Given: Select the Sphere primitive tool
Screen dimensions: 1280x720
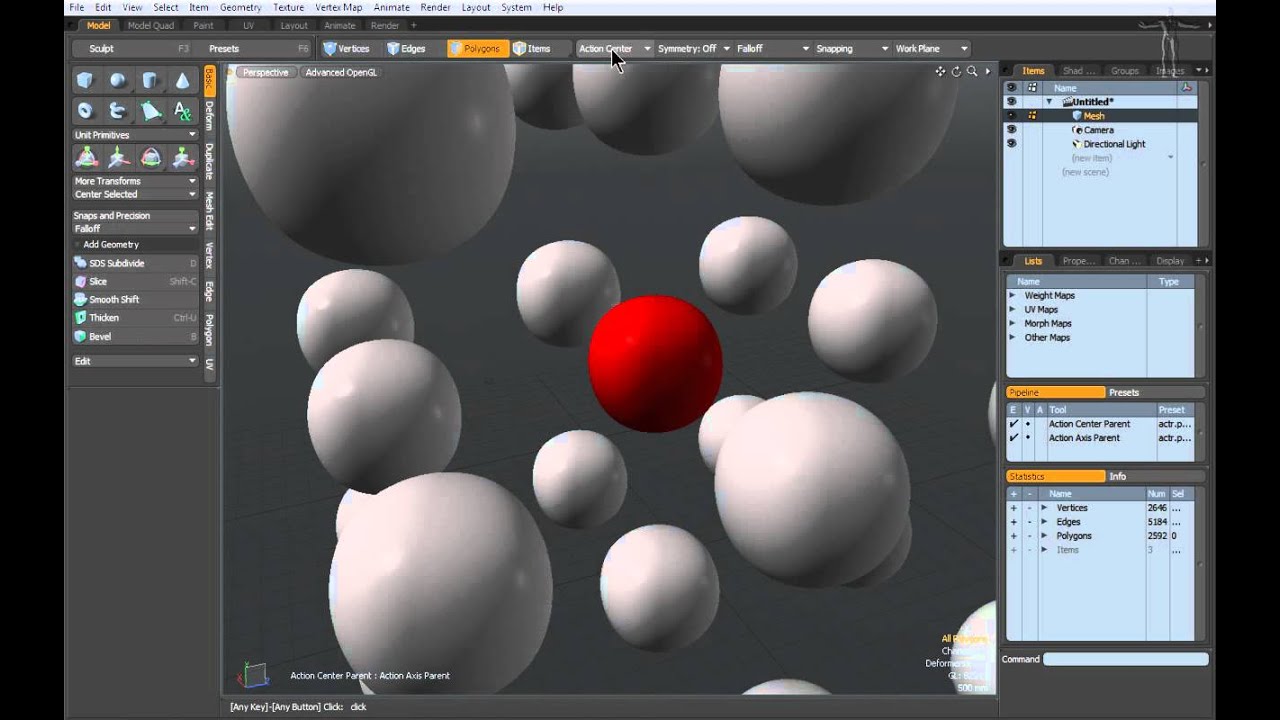Looking at the screenshot, I should click(118, 81).
